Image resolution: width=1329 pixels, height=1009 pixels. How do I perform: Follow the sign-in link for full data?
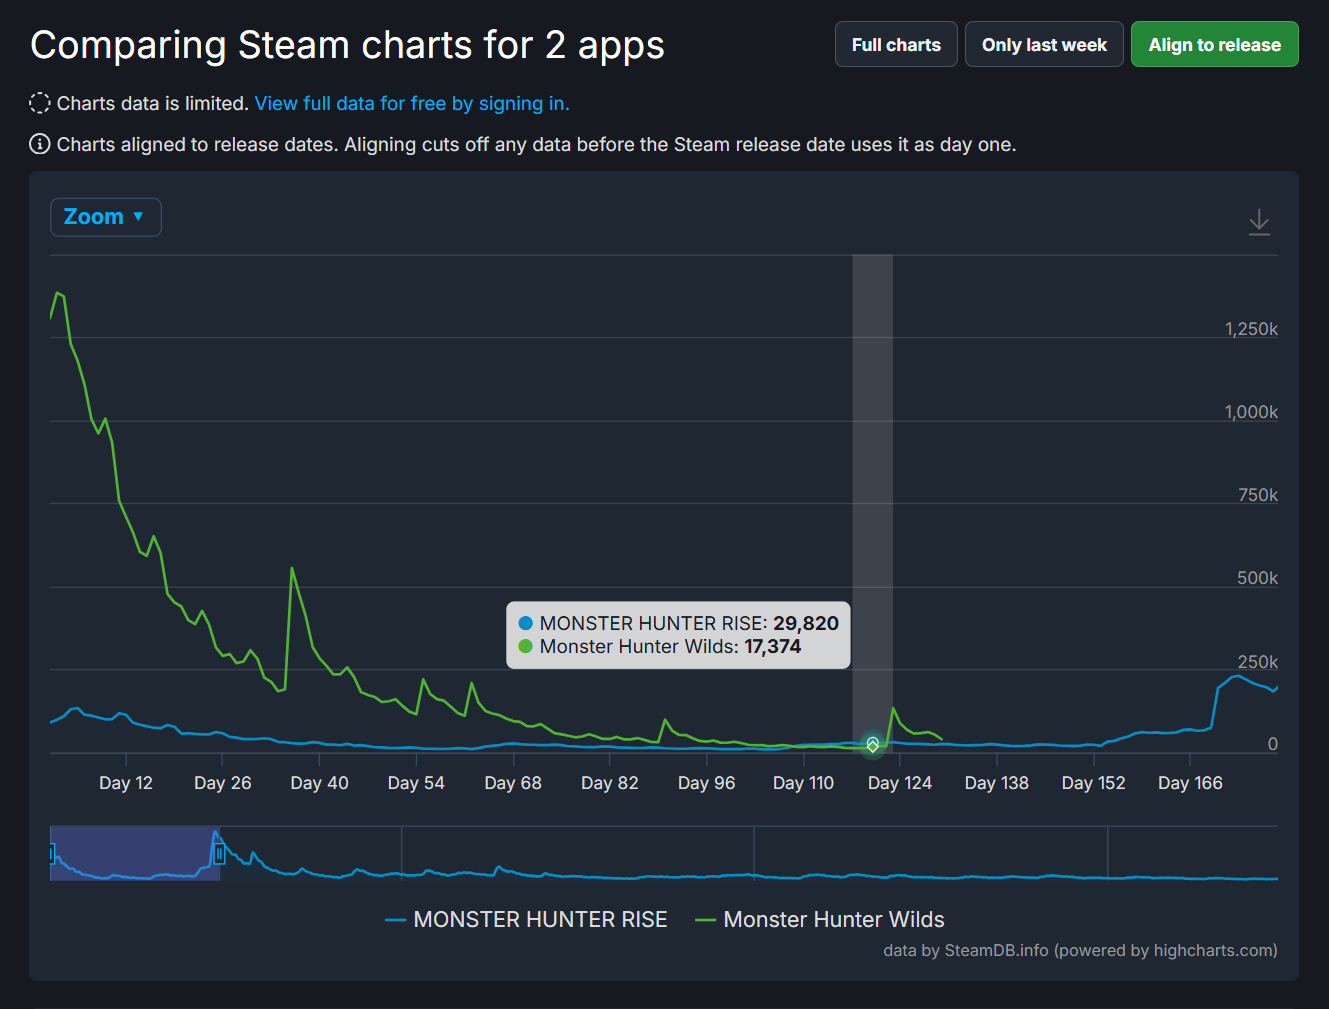click(412, 103)
